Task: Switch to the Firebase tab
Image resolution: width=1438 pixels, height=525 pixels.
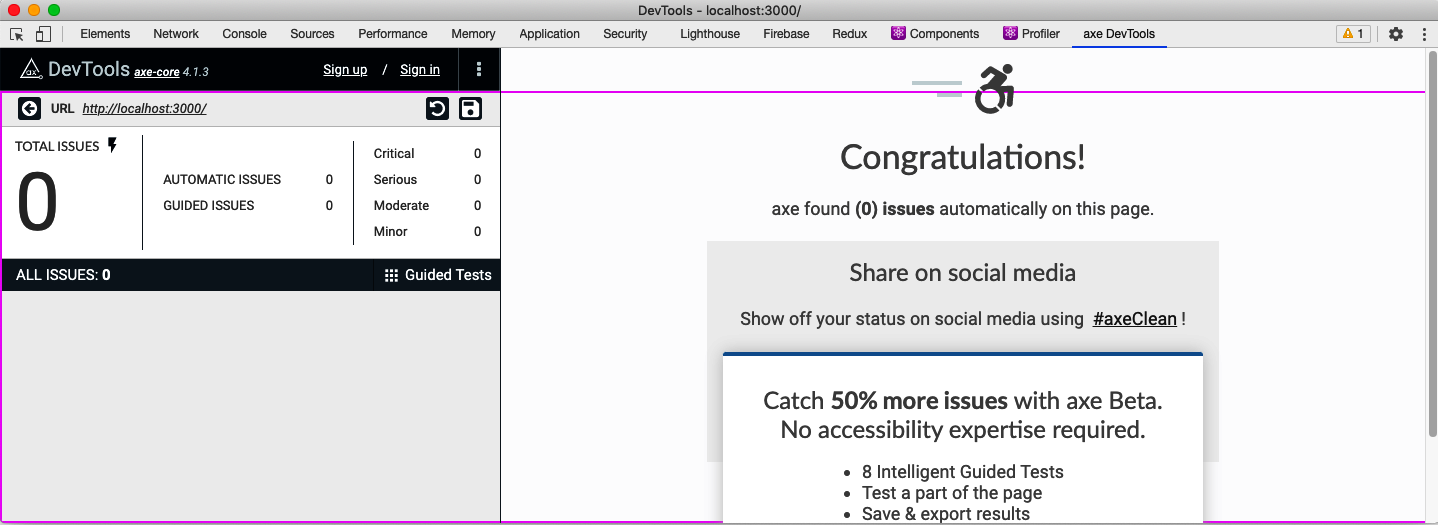Action: click(x=786, y=34)
